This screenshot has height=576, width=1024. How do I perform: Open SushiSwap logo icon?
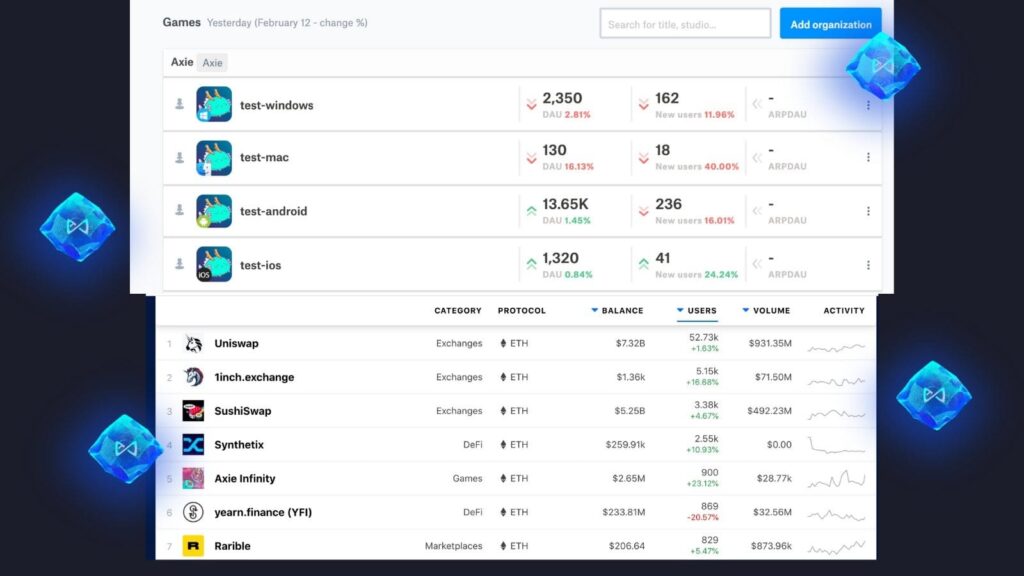coord(193,411)
